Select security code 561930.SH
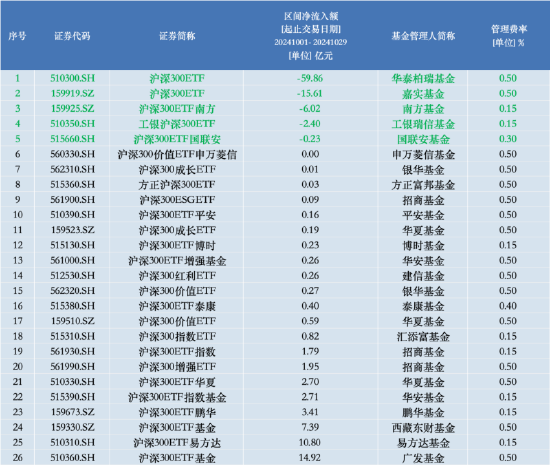The image size is (550, 465). click(73, 351)
